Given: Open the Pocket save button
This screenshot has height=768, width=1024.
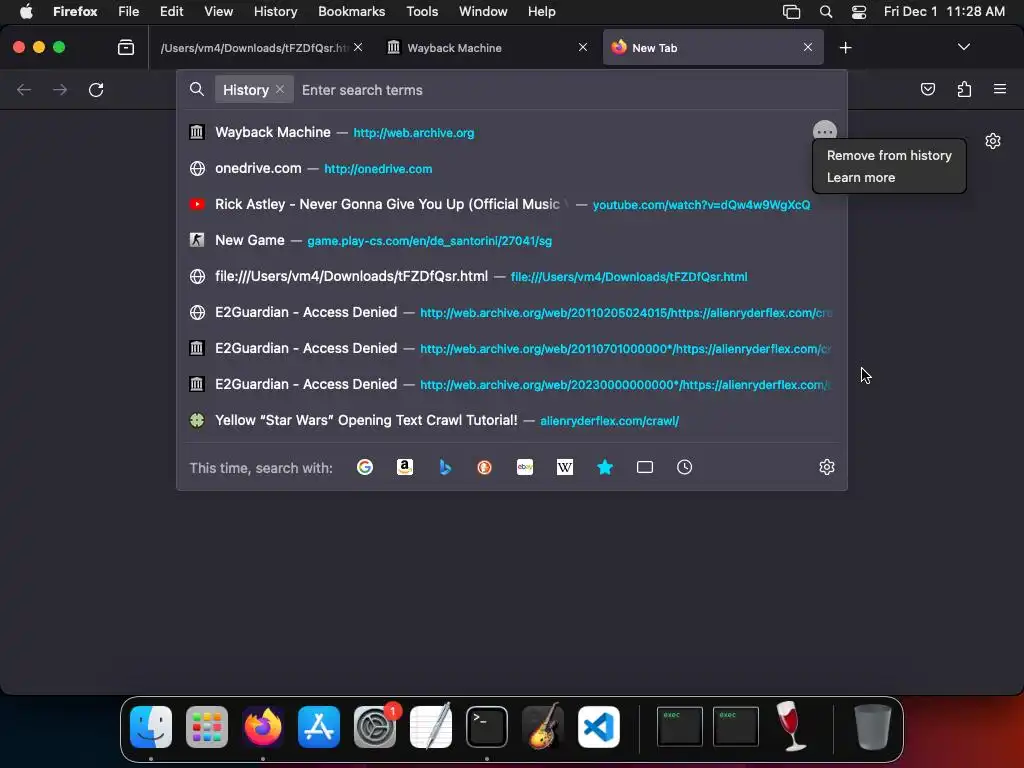Looking at the screenshot, I should pyautogui.click(x=927, y=89).
